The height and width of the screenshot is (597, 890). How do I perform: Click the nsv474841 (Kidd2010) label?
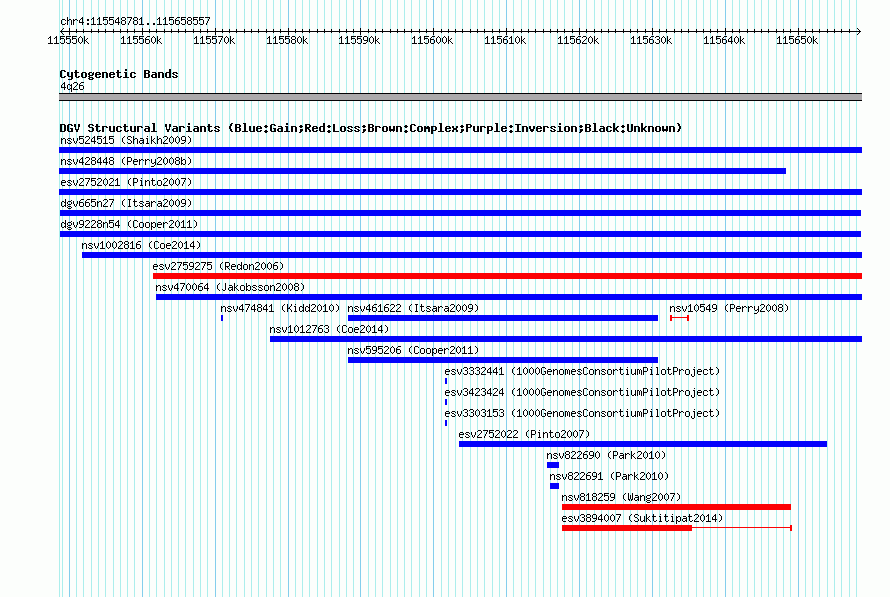(280, 308)
